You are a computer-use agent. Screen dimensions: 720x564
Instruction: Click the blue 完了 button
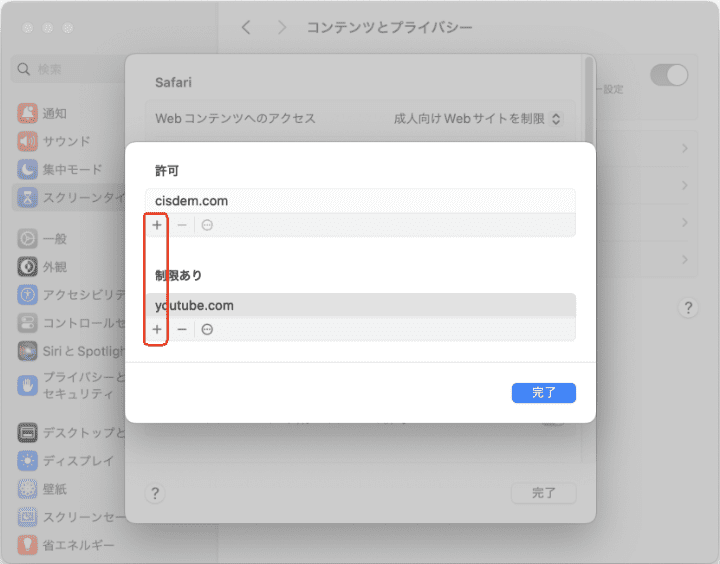544,393
